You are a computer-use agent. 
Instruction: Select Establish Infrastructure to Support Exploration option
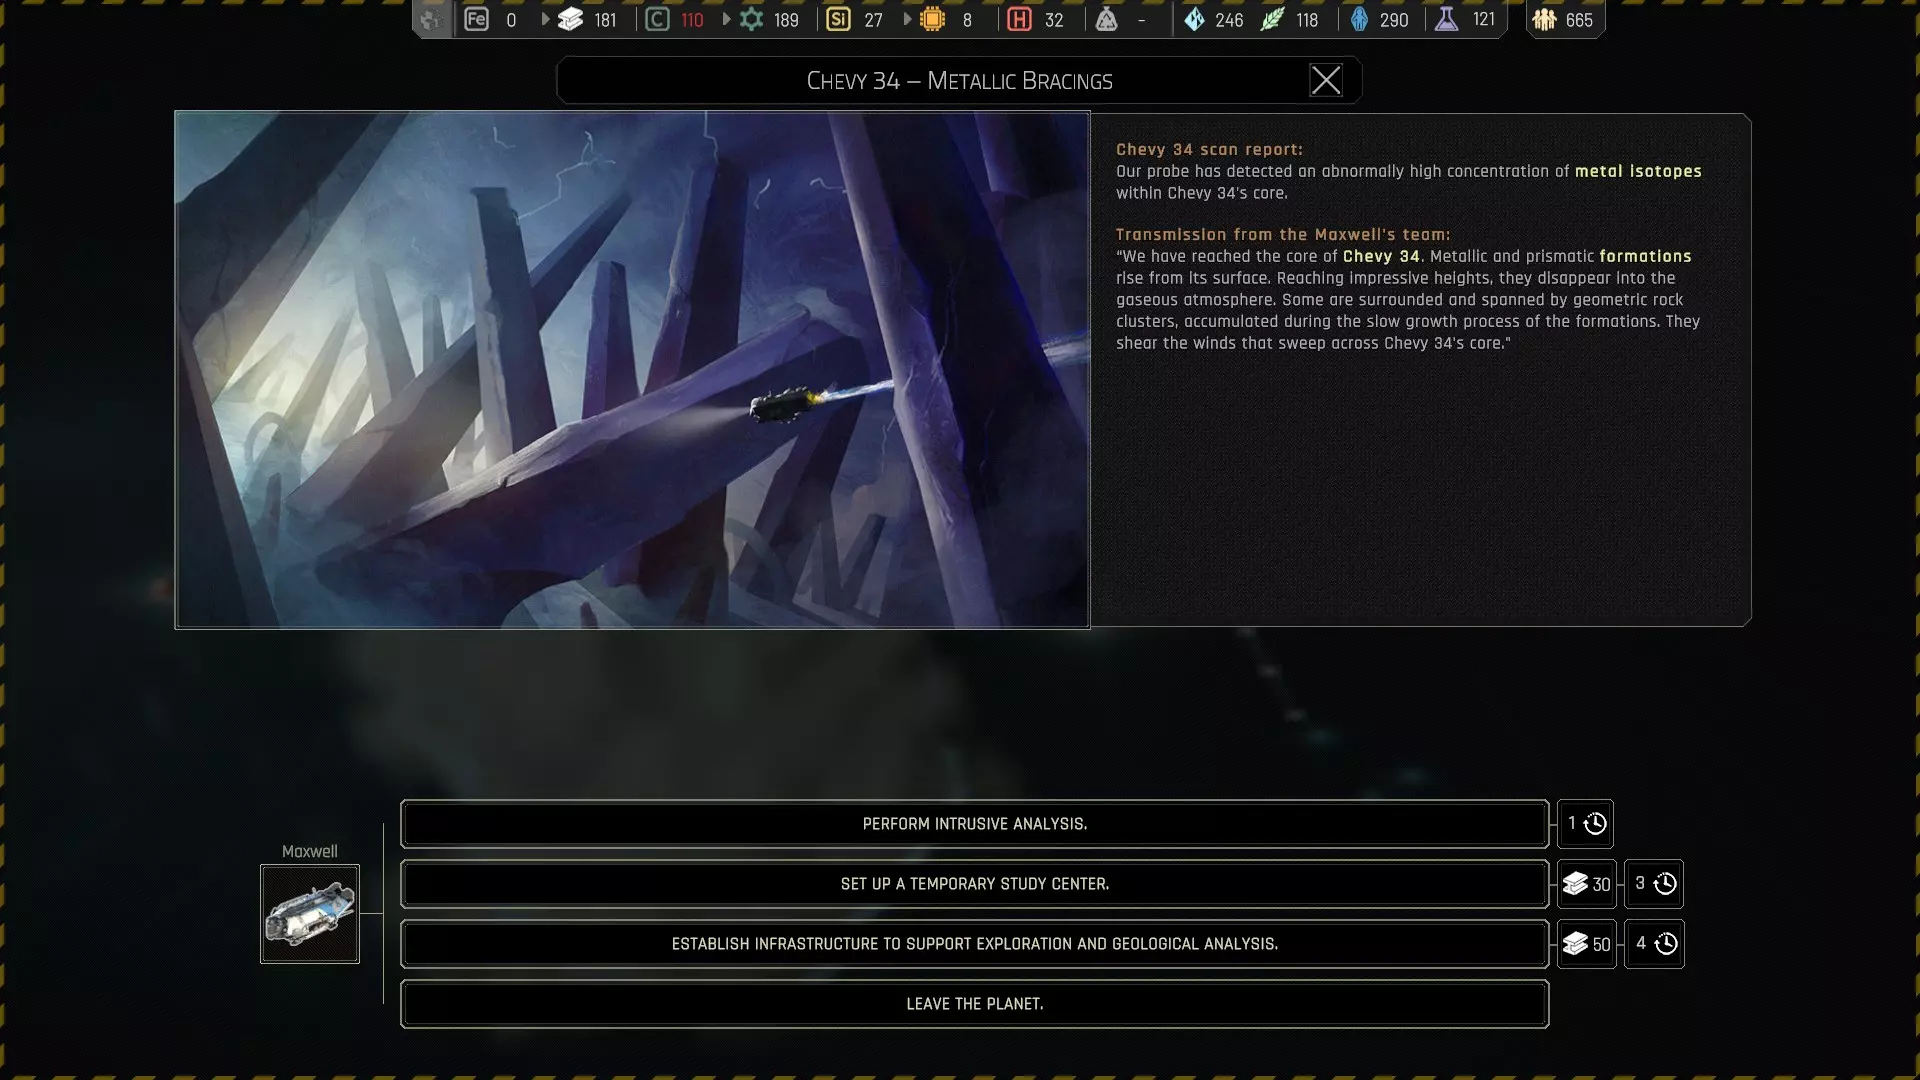click(x=974, y=944)
